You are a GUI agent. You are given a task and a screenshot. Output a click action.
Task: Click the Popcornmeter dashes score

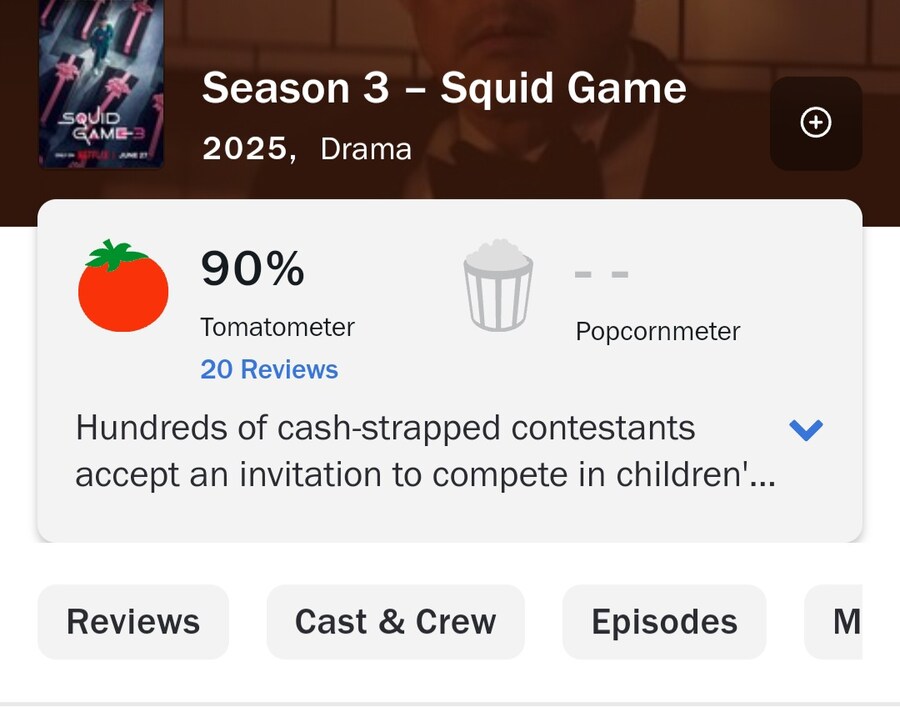(x=602, y=274)
